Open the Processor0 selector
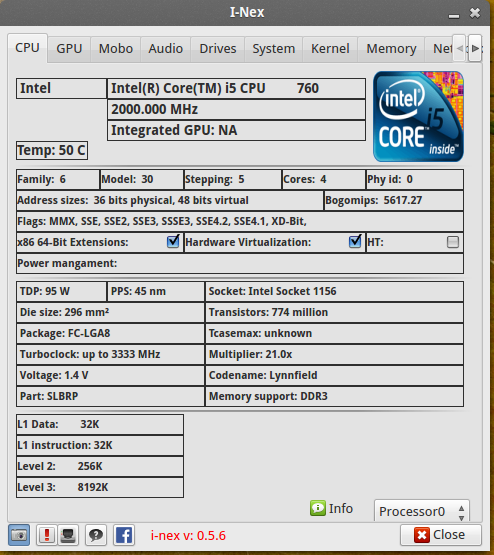The height and width of the screenshot is (555, 494). [x=422, y=511]
